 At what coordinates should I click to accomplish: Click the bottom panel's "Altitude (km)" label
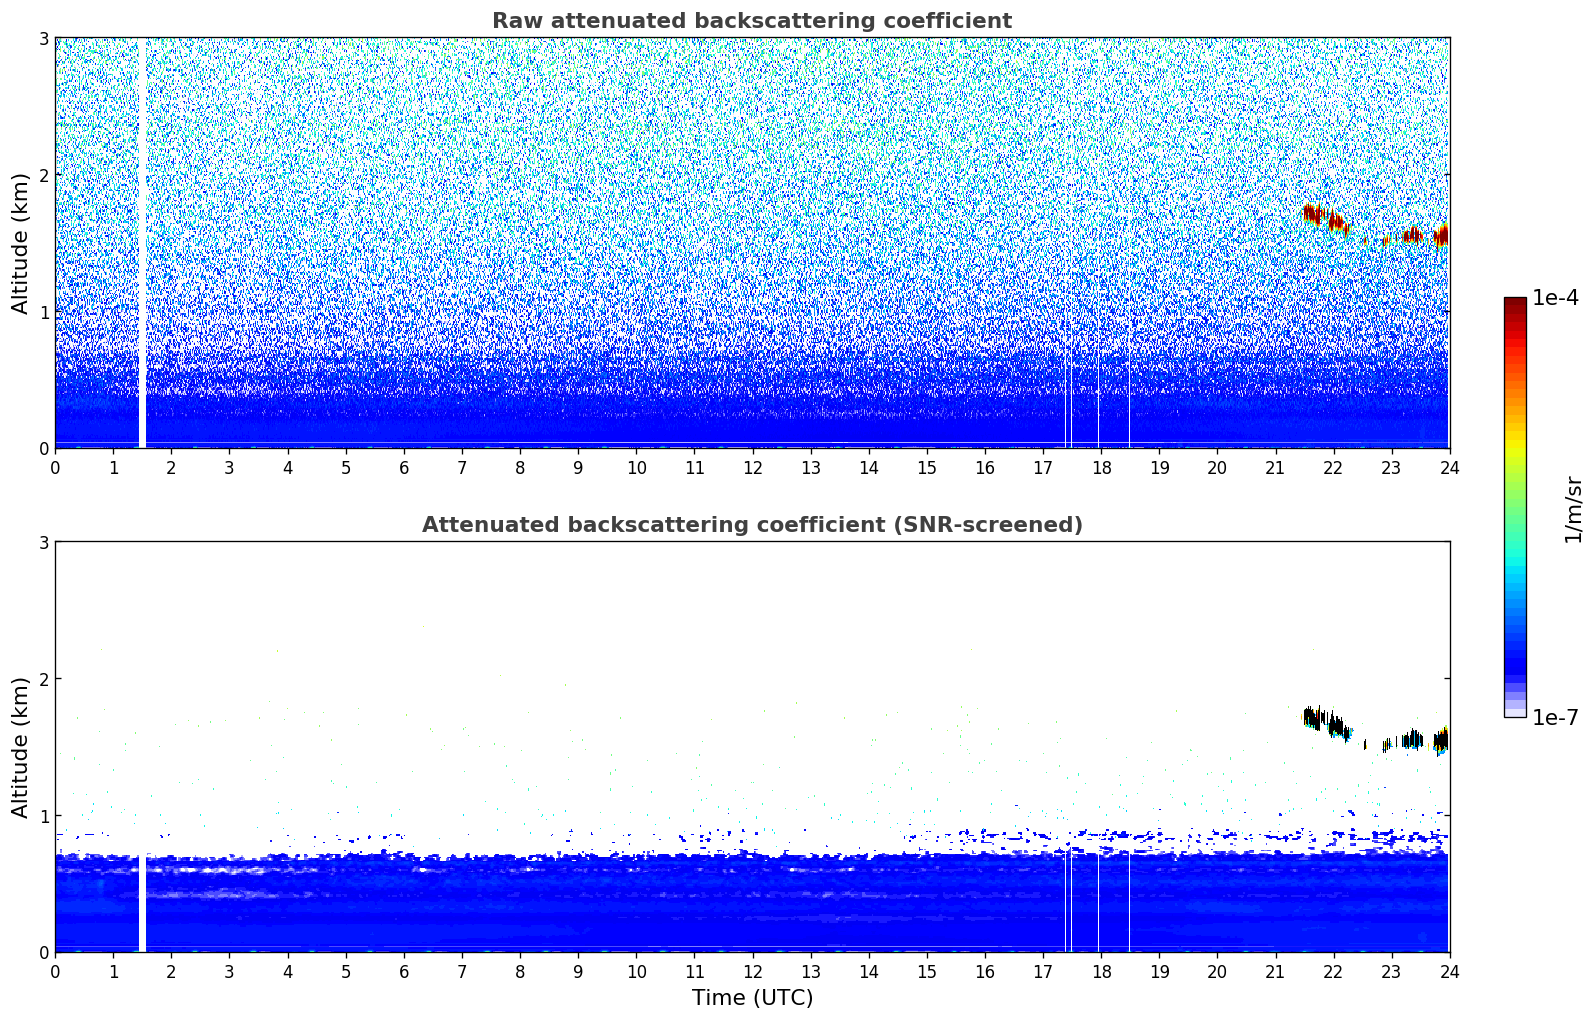coord(20,747)
